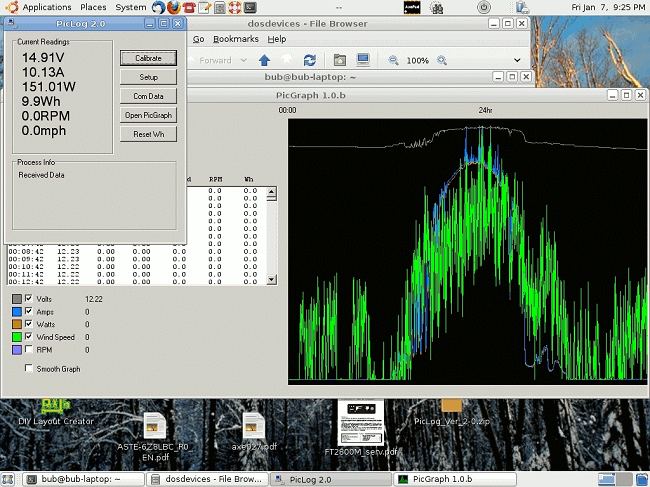Viewport: 650px width, 487px height.
Task: Toggle the RPM checkbox on
Action: 29,350
